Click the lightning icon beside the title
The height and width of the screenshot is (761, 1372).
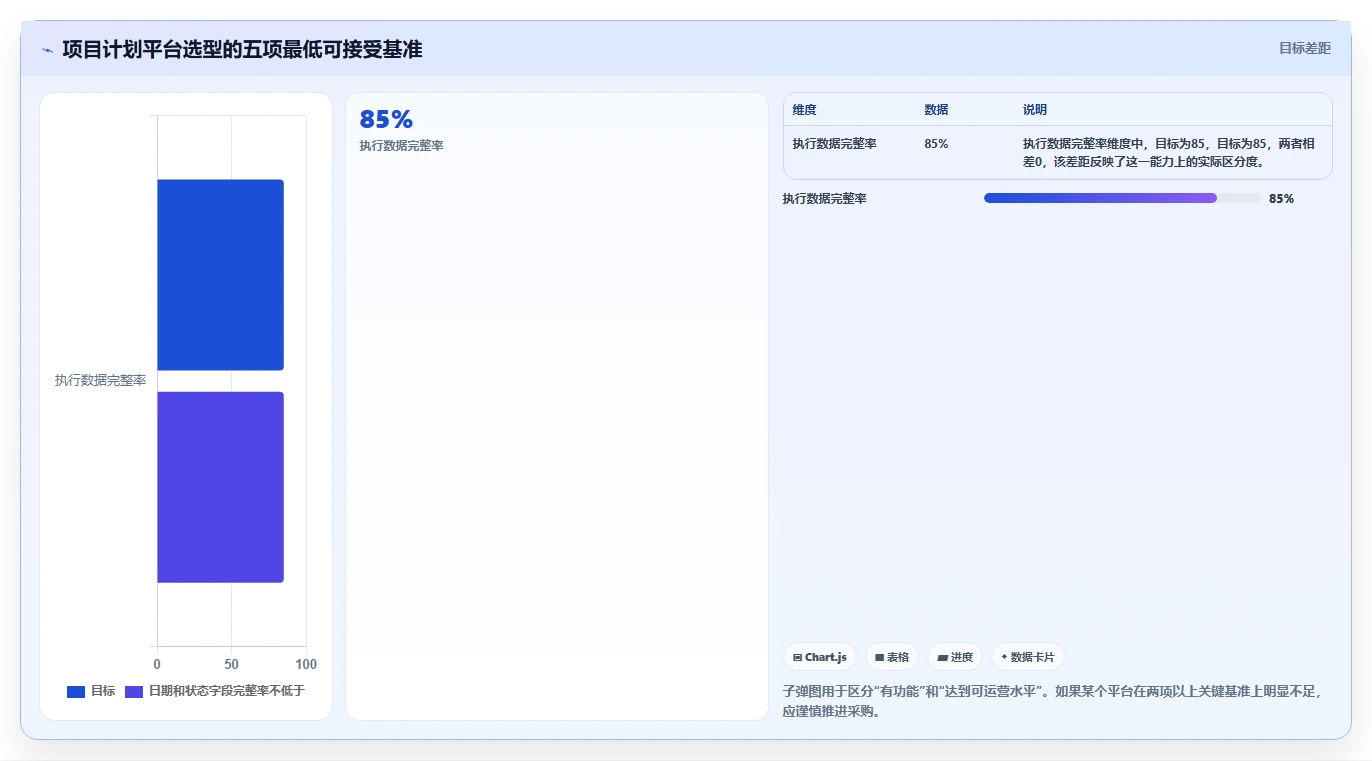[47, 50]
